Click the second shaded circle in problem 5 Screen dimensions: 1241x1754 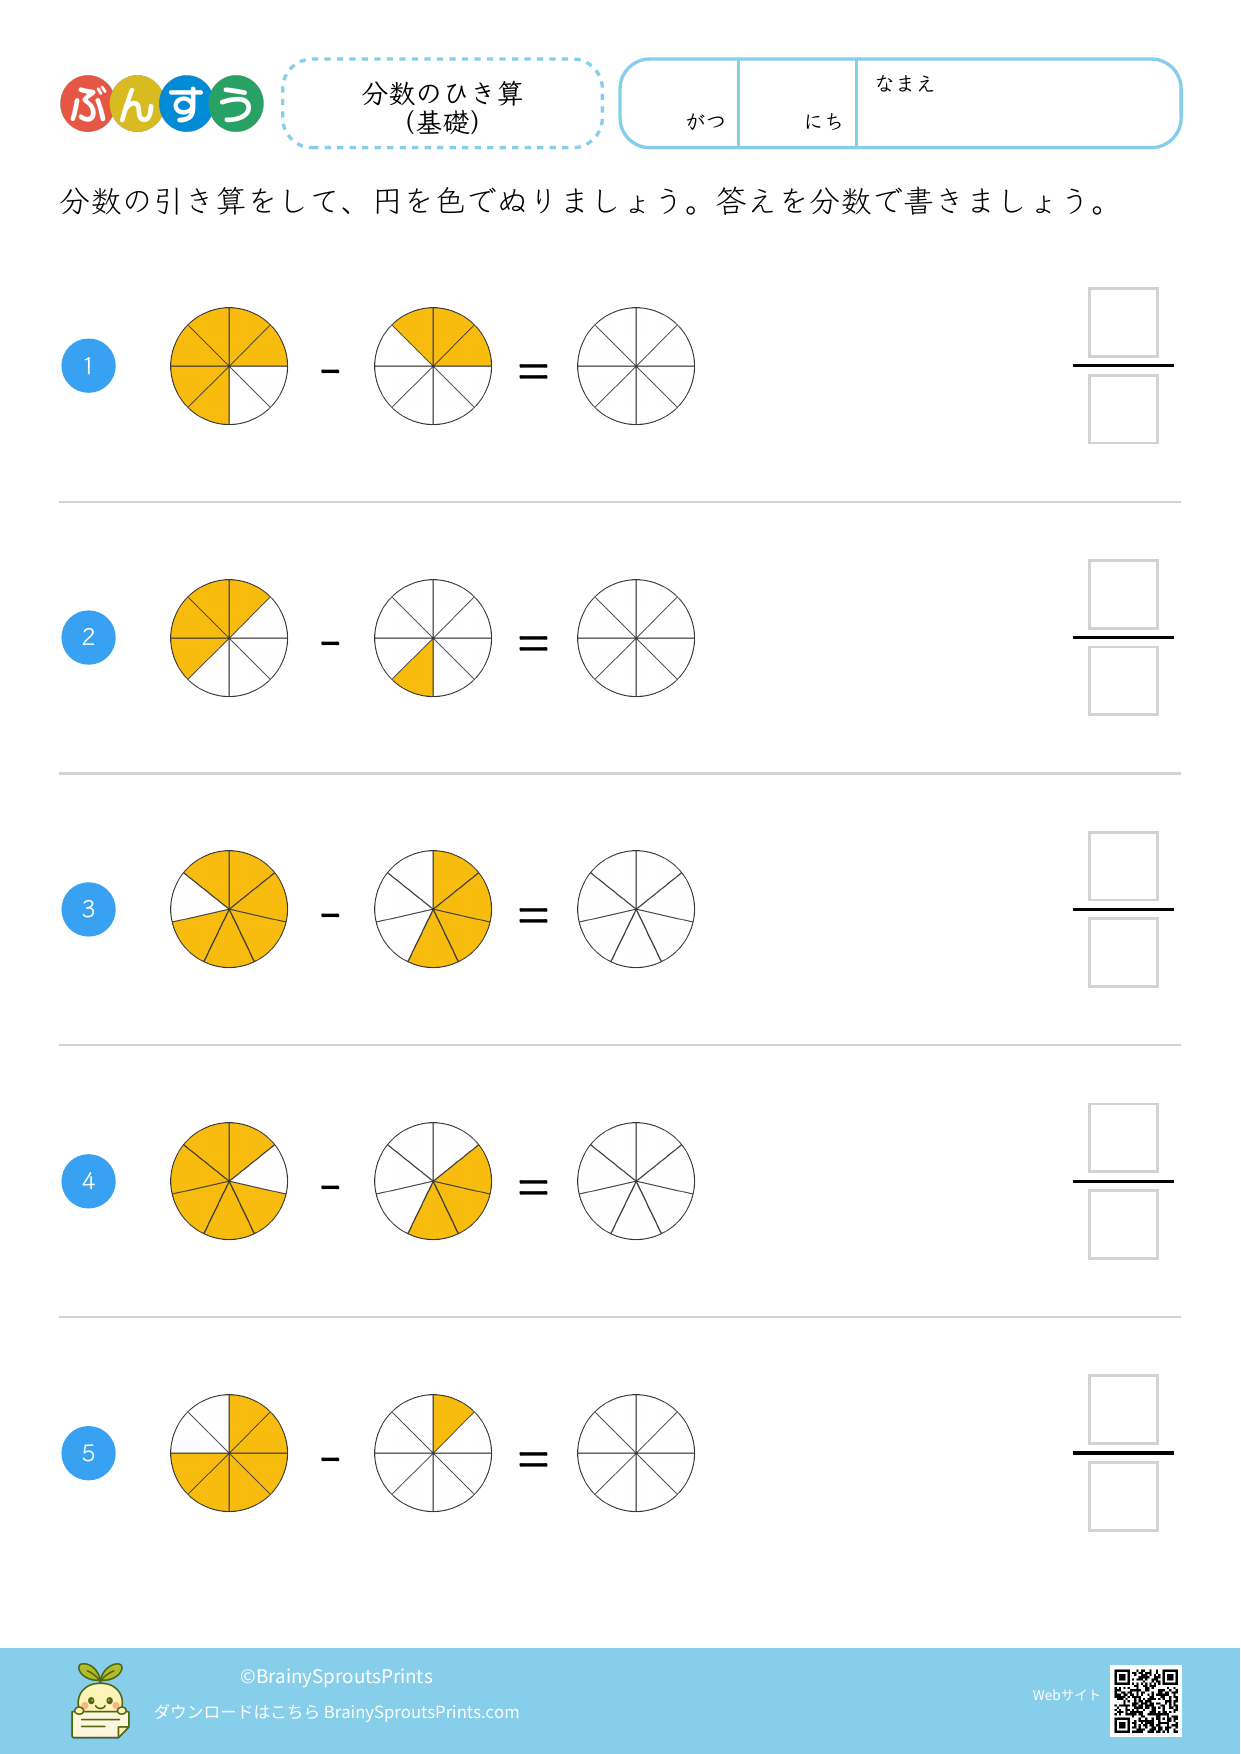point(433,1453)
